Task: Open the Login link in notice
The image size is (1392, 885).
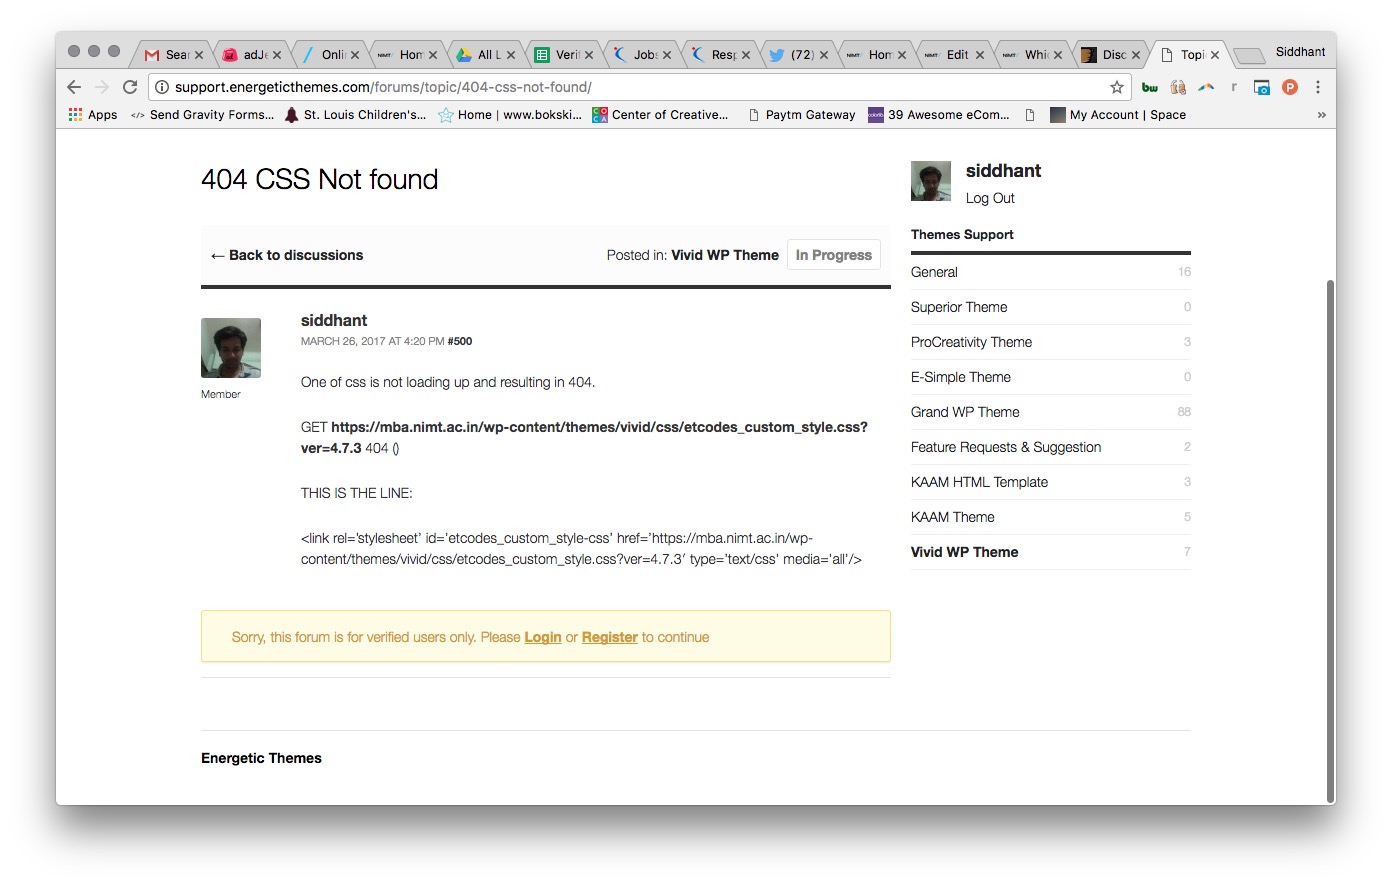Action: tap(543, 637)
